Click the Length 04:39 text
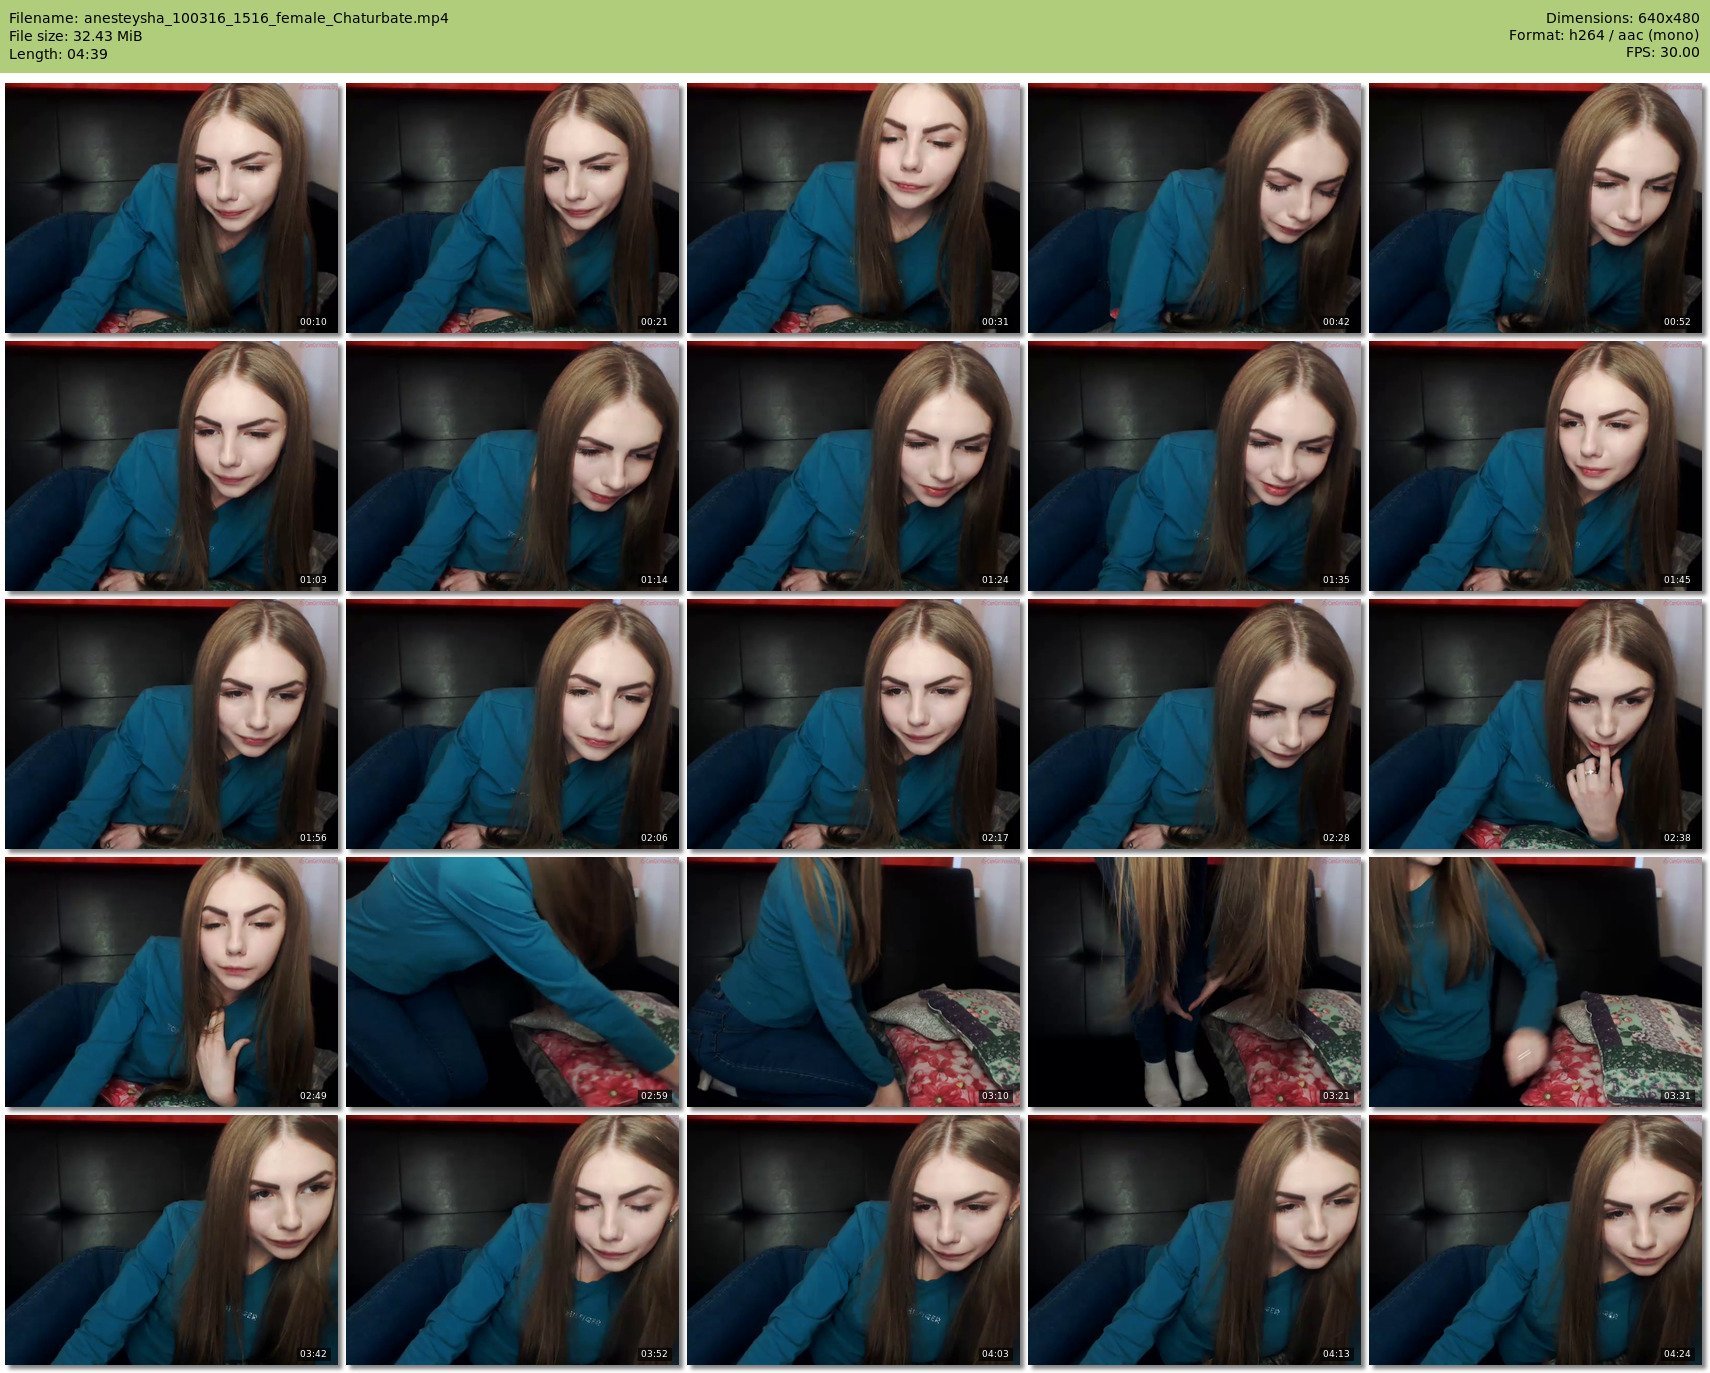1710x1373 pixels. coord(58,54)
